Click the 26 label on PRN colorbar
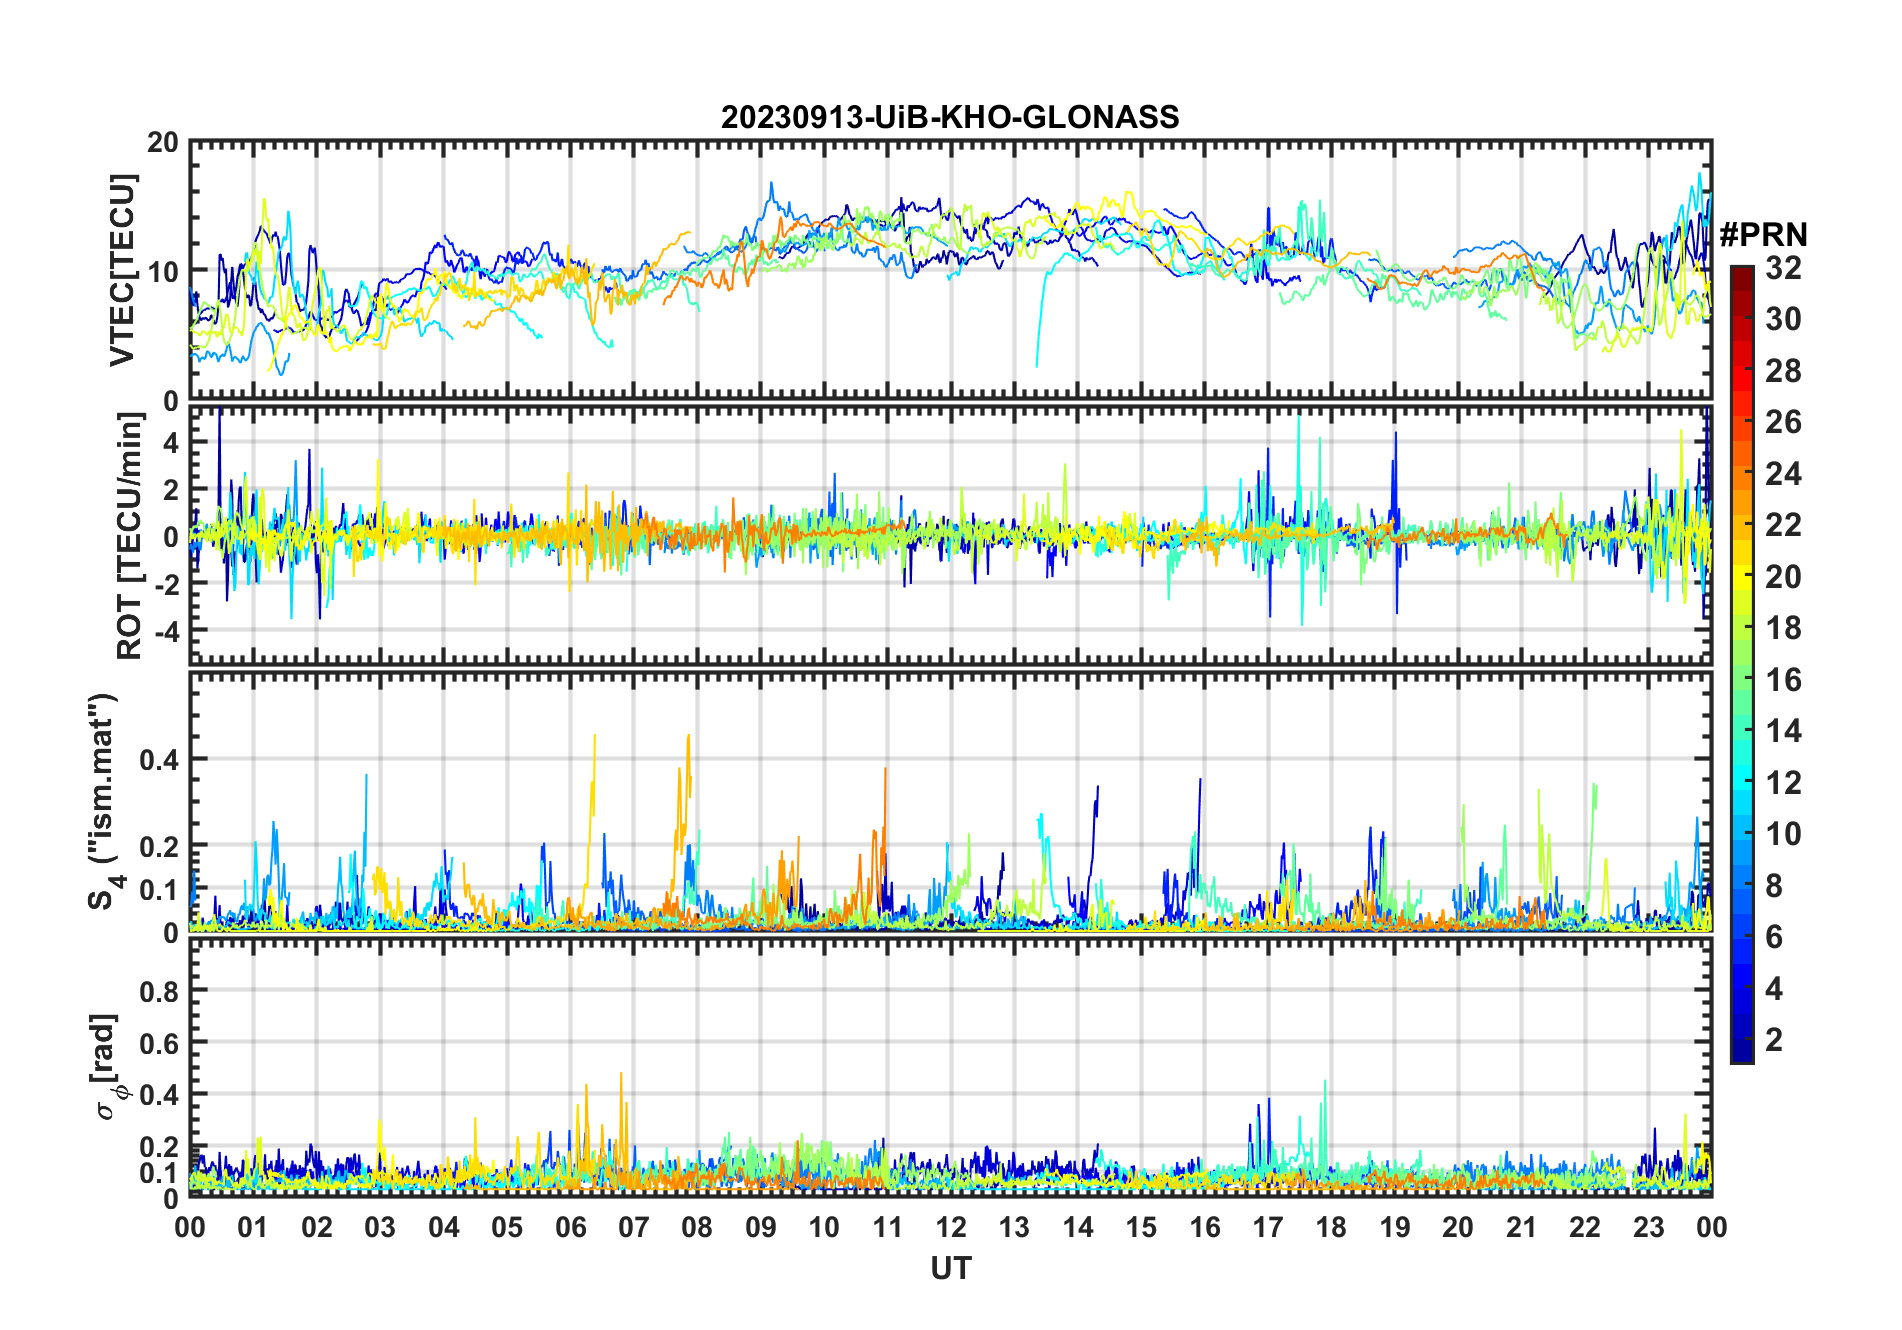The image size is (1902, 1330). click(x=1784, y=422)
